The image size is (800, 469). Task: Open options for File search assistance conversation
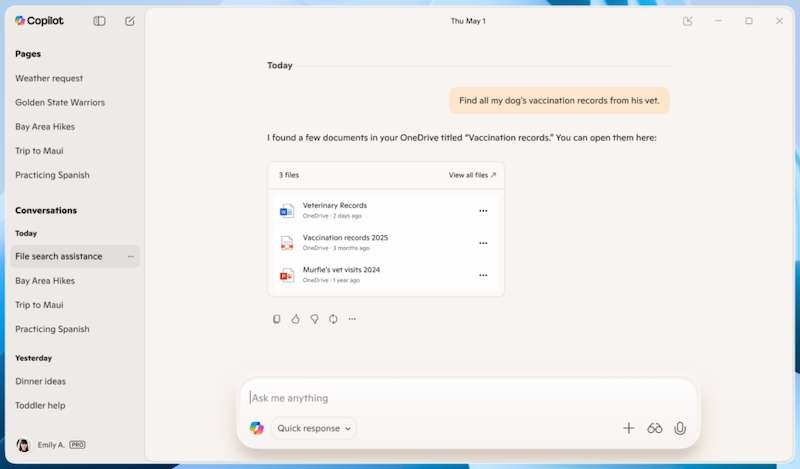131,257
